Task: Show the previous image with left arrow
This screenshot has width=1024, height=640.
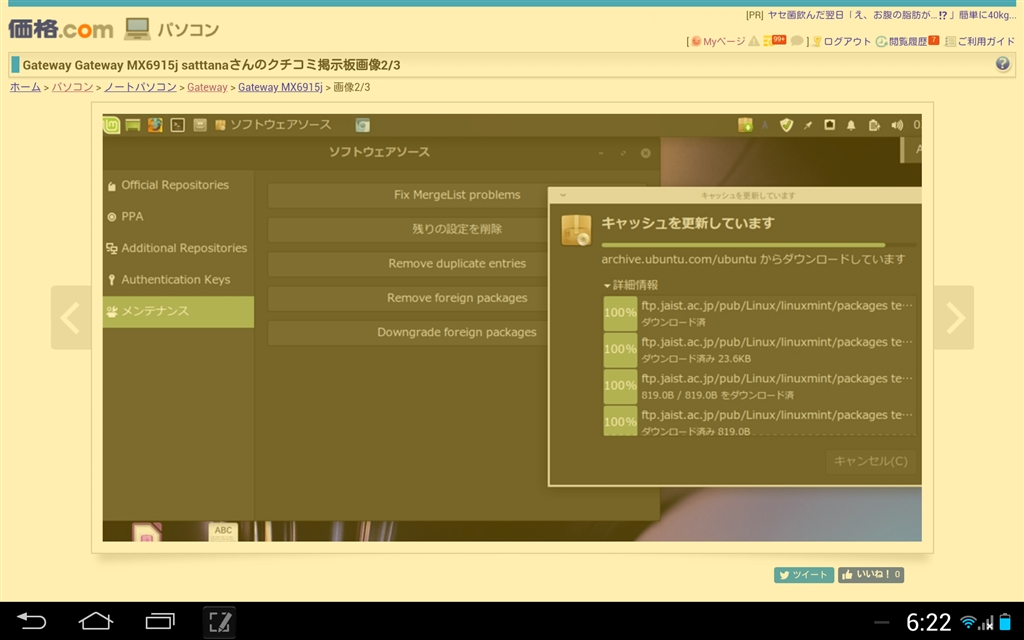Action: click(71, 317)
